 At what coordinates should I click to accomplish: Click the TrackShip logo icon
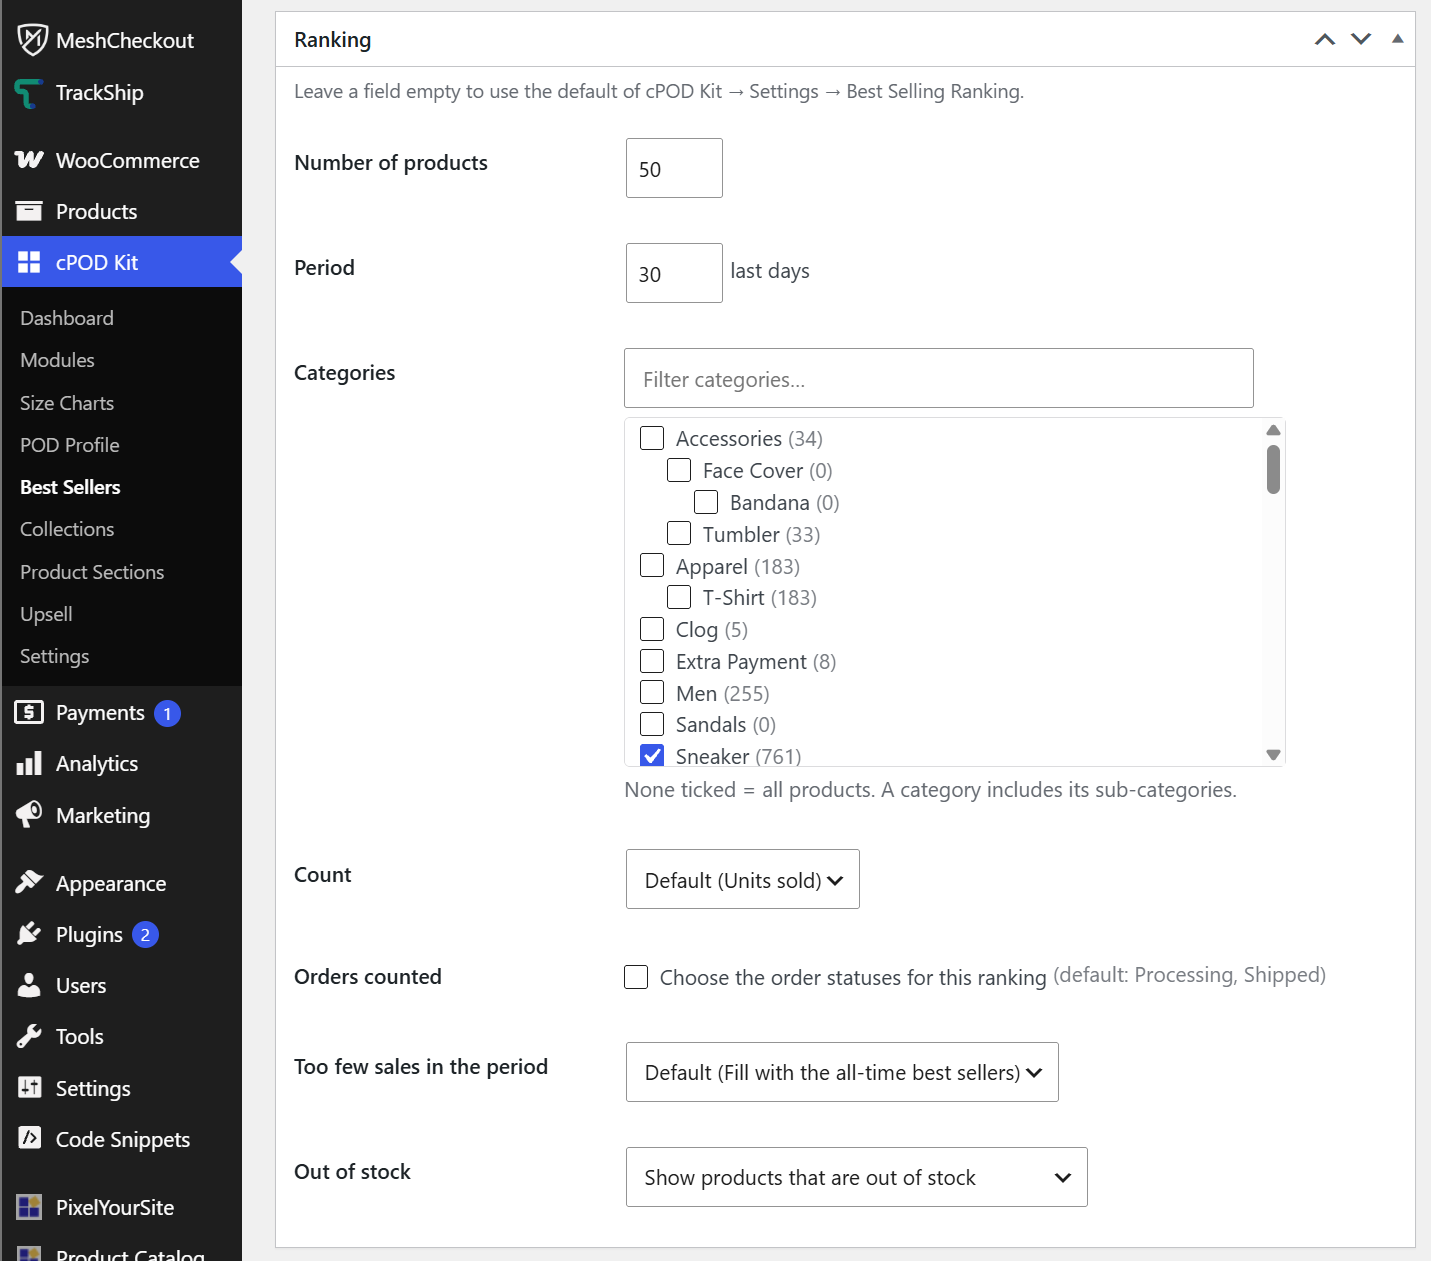coord(29,93)
